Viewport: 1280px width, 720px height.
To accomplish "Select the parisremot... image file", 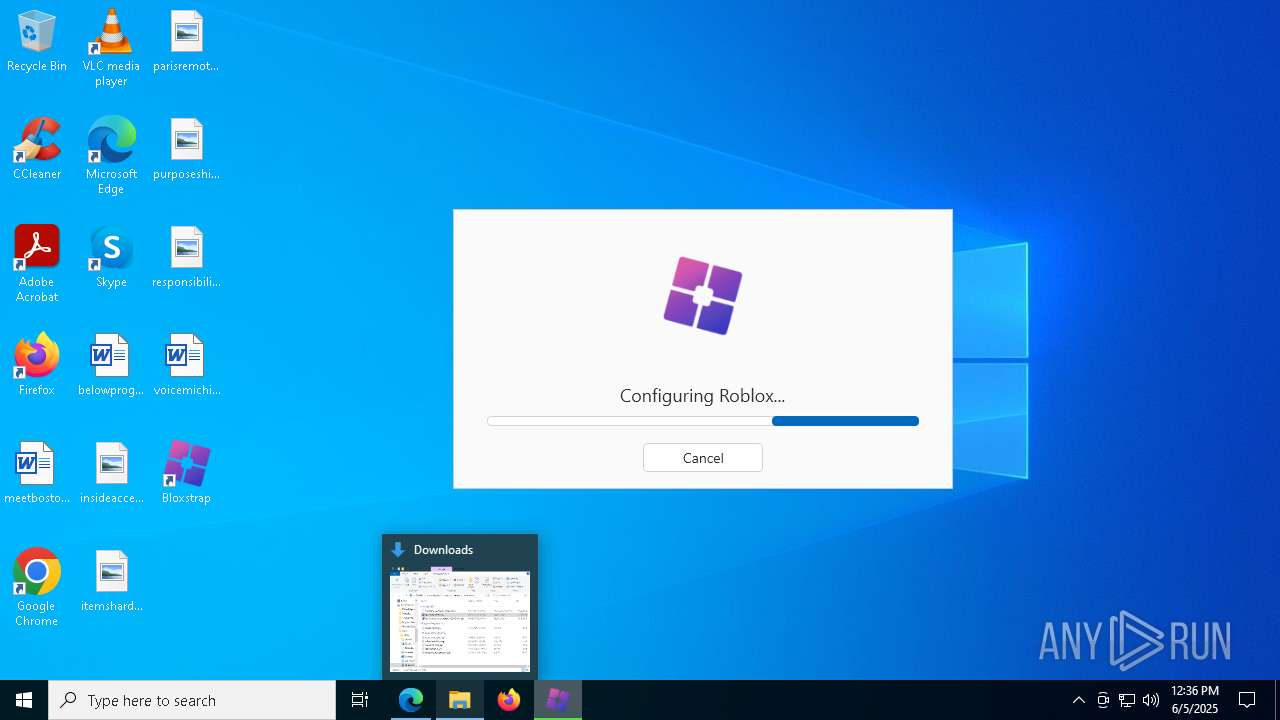I will click(186, 42).
